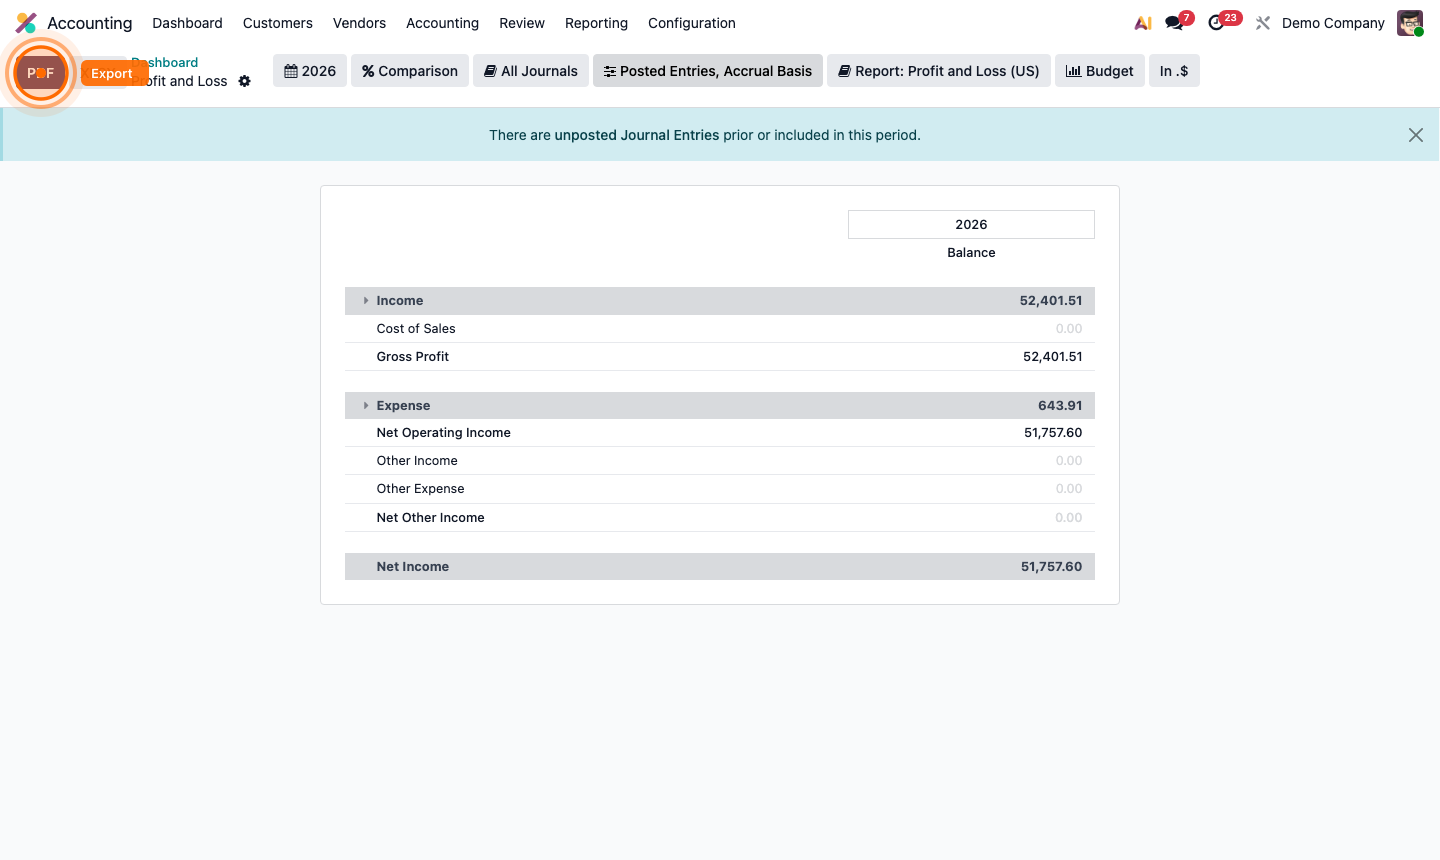Go back via the Dashboard breadcrumb link
The width and height of the screenshot is (1440, 860).
pyautogui.click(x=164, y=62)
